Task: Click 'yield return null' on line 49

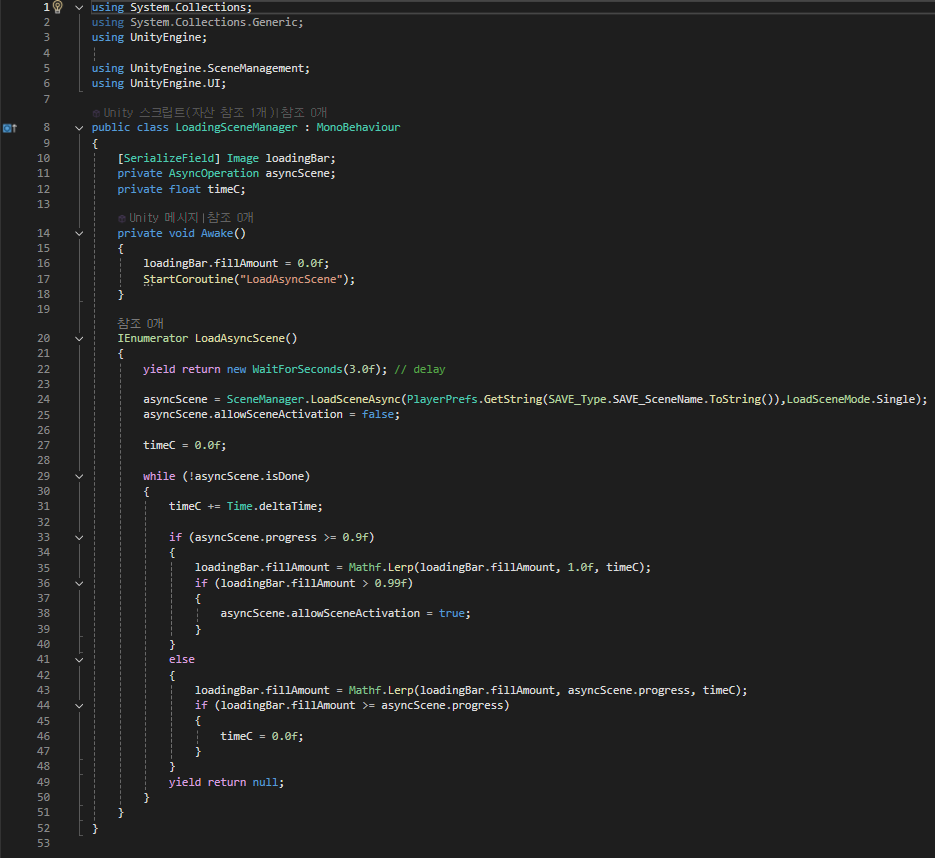Action: (224, 782)
